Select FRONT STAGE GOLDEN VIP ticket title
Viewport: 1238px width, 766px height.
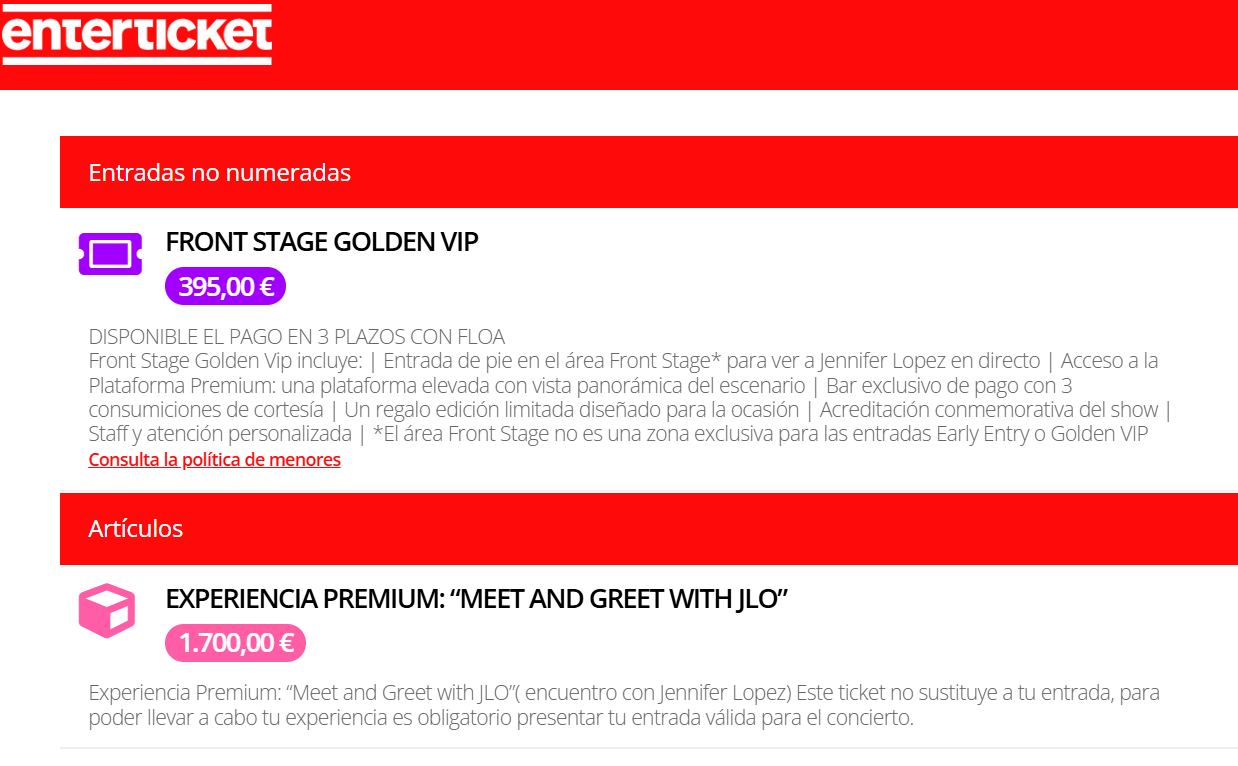(x=322, y=242)
